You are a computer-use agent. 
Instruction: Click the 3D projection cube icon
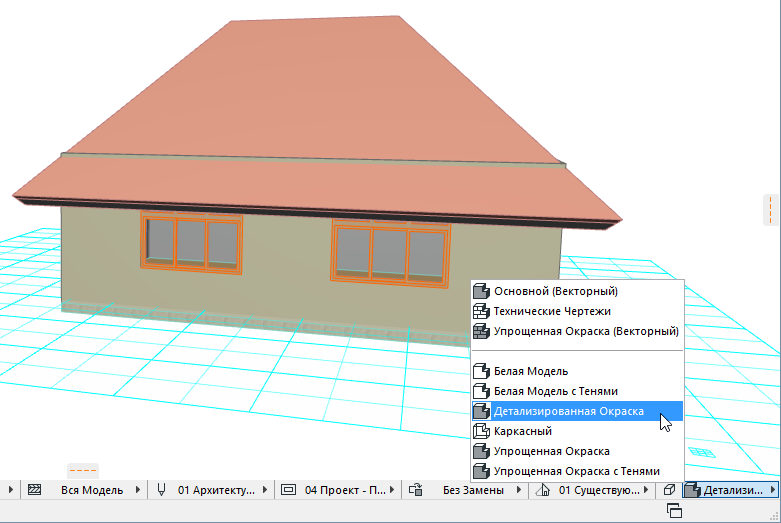click(x=669, y=490)
